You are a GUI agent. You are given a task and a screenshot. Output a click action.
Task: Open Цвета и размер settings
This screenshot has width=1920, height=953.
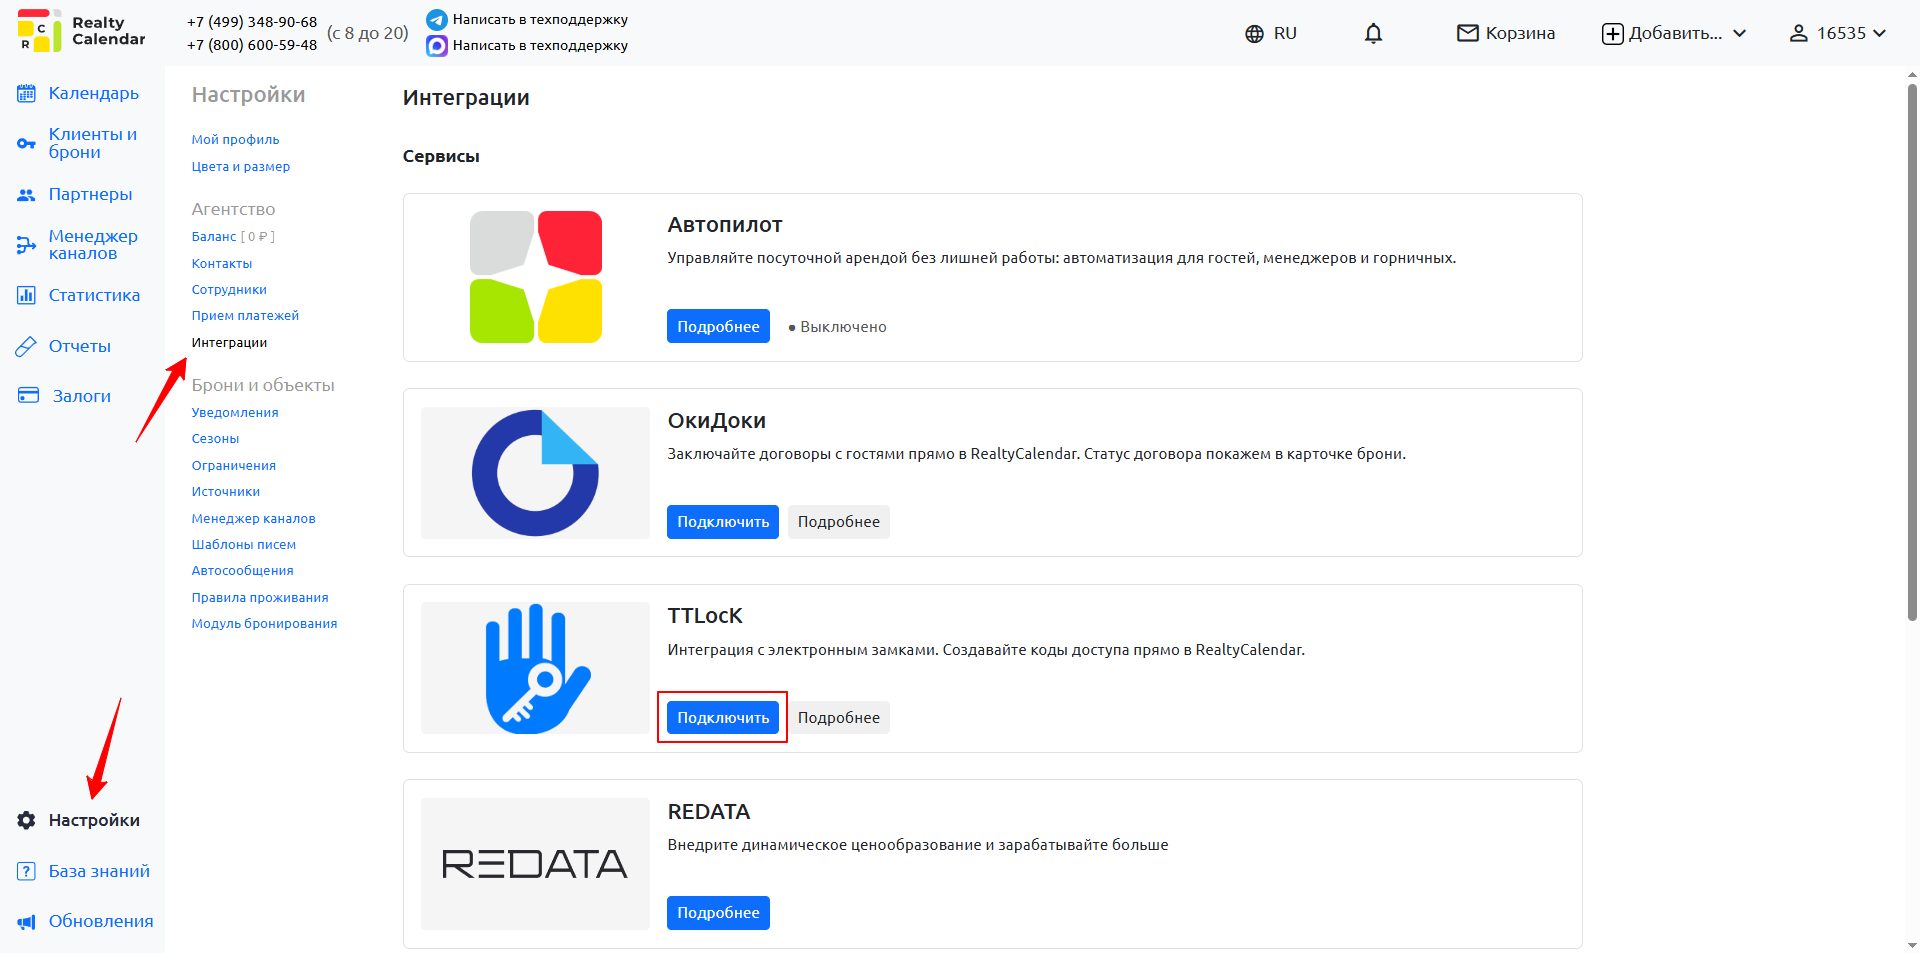click(241, 167)
